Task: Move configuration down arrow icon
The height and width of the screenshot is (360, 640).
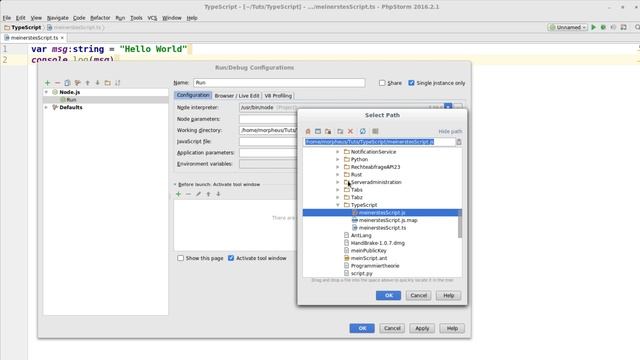Action: (98, 83)
